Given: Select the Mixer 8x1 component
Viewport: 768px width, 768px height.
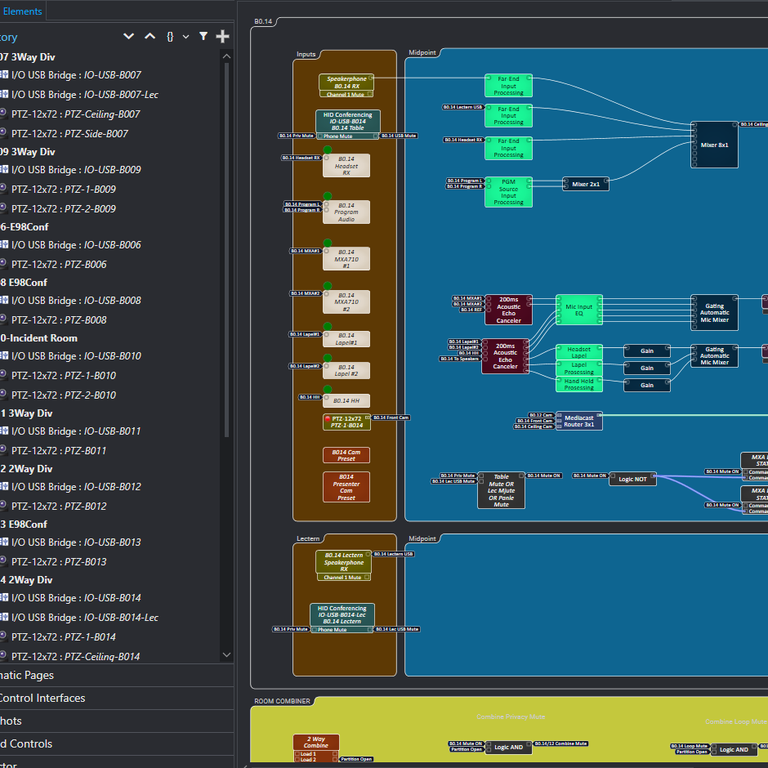Looking at the screenshot, I should pos(714,145).
